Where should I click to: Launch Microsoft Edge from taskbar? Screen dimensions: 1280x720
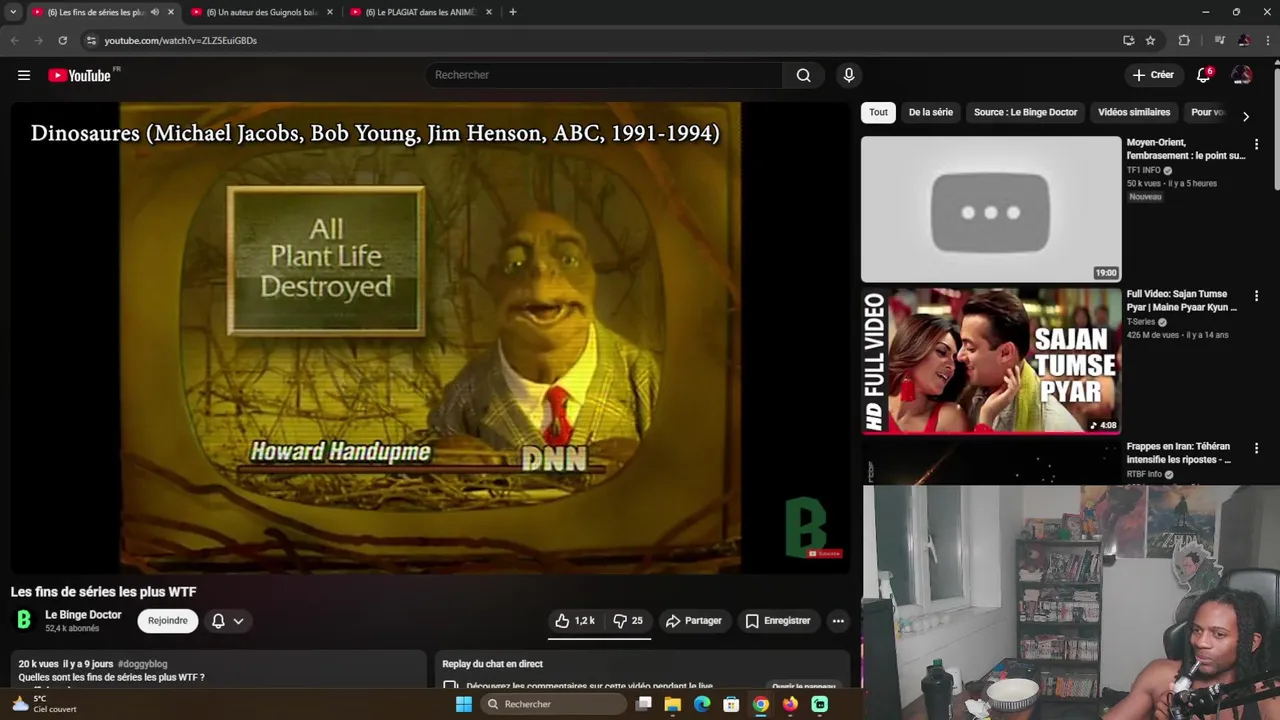click(702, 704)
